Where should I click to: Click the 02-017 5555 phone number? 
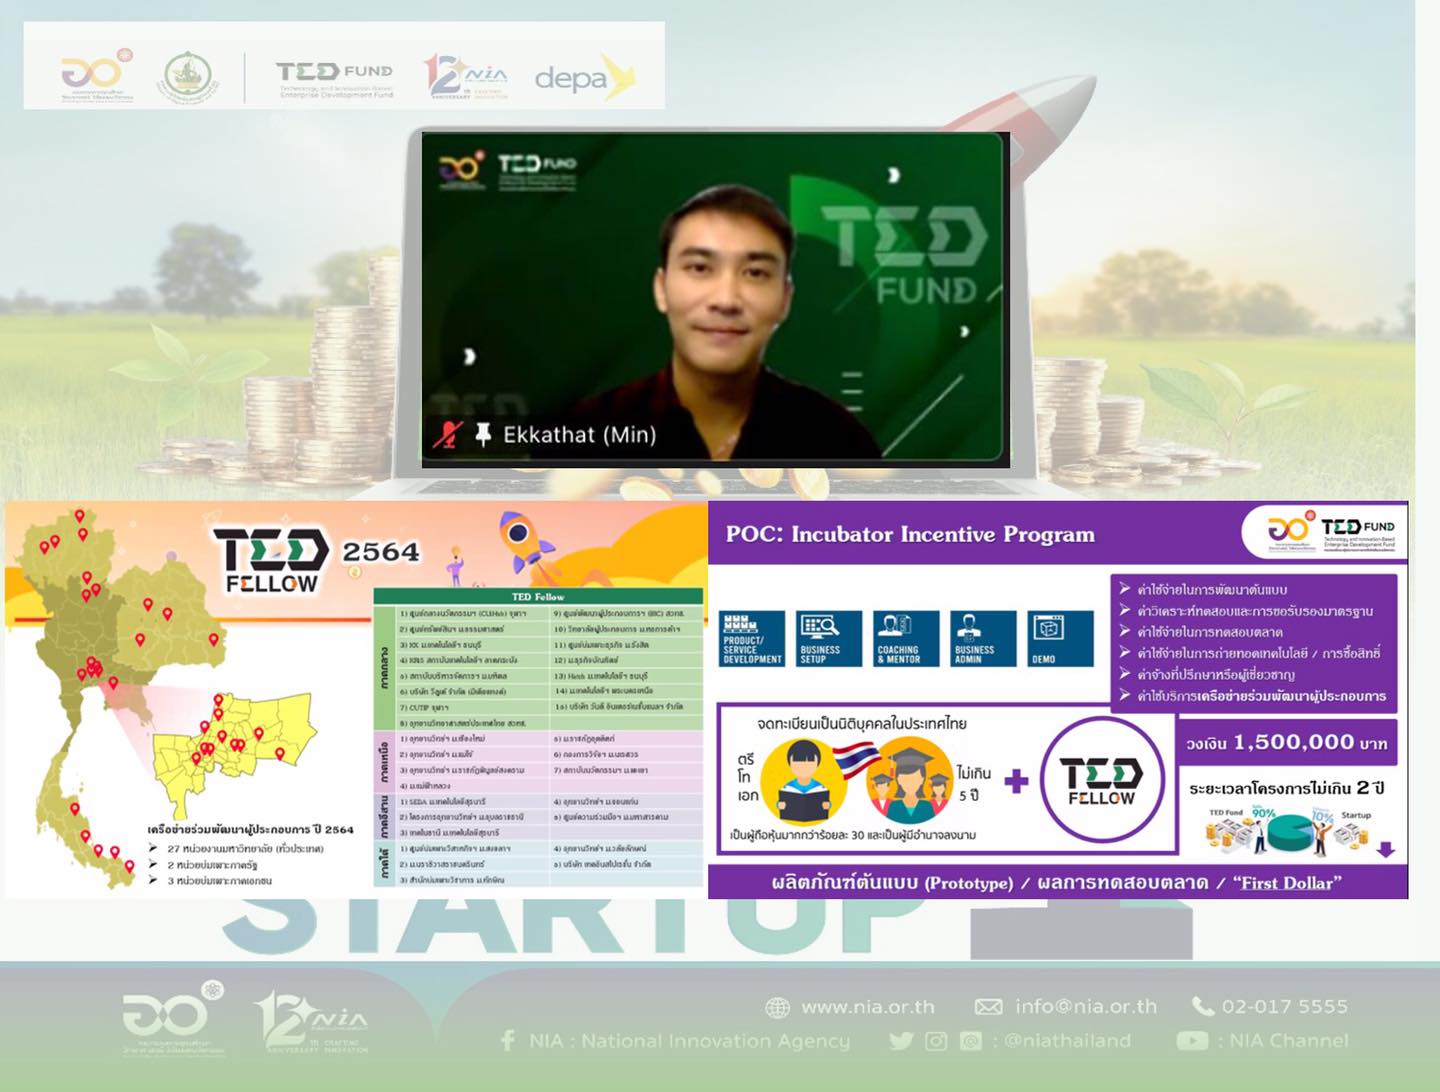1285,1007
